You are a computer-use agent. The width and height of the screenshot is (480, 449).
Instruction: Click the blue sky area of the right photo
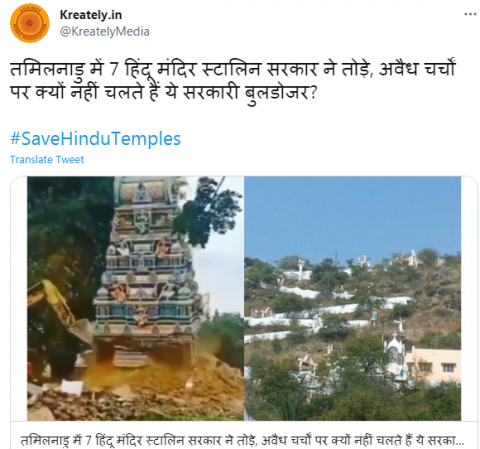[x=353, y=215]
